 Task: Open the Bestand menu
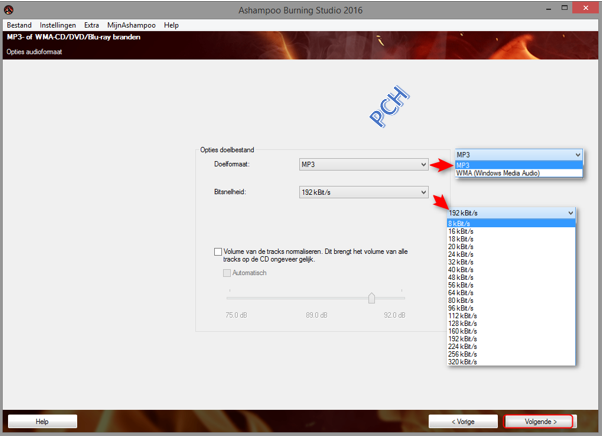pos(19,25)
